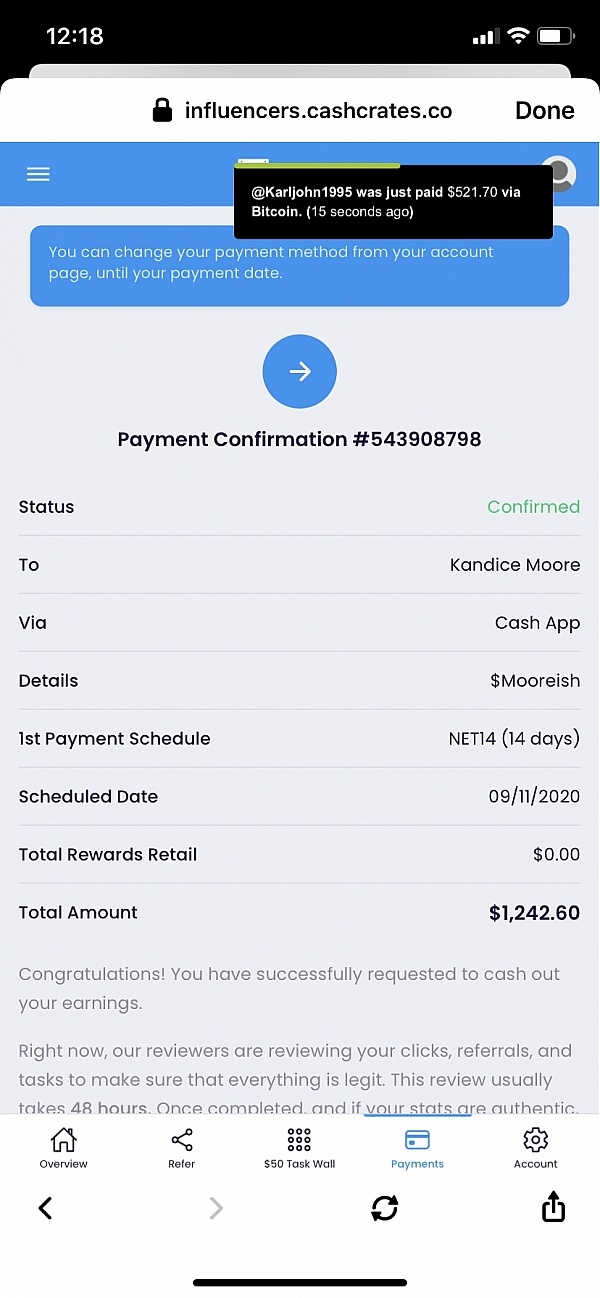
Task: Tap the browser back arrow
Action: tap(45, 1208)
